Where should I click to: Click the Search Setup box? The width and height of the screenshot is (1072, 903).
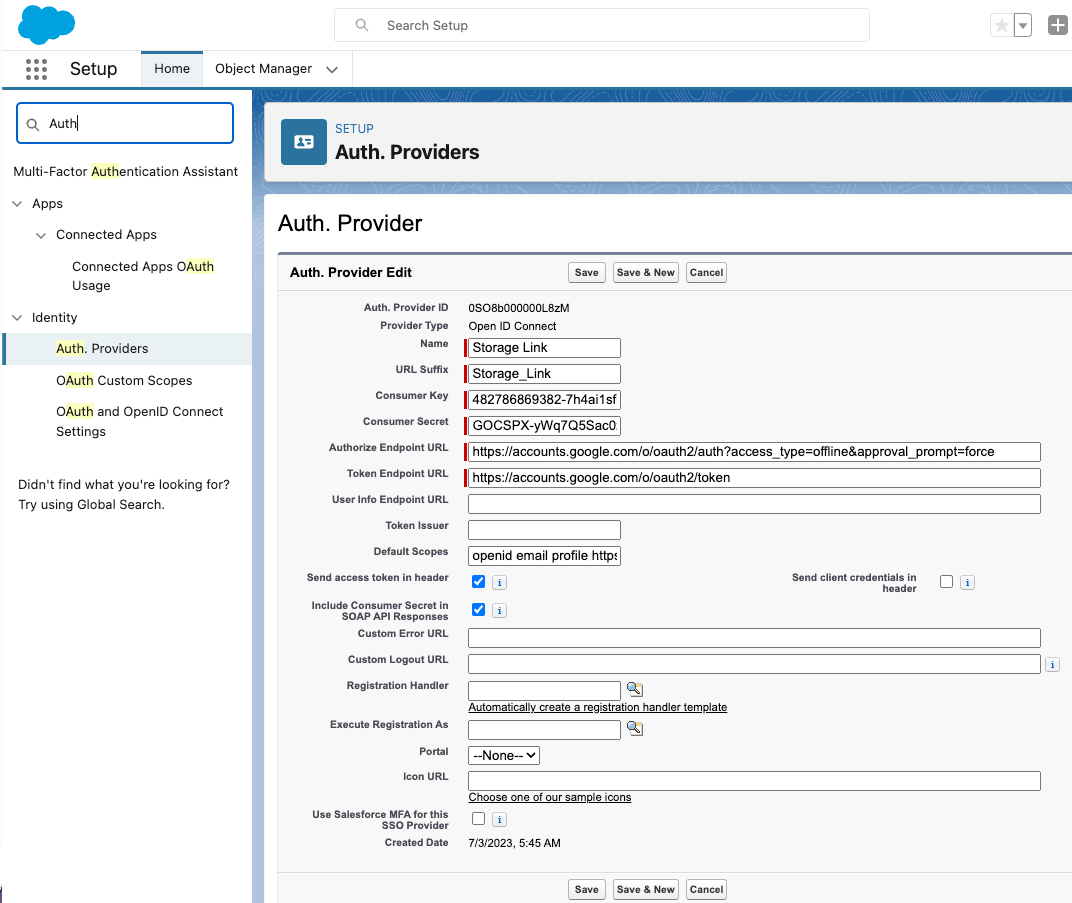(601, 25)
